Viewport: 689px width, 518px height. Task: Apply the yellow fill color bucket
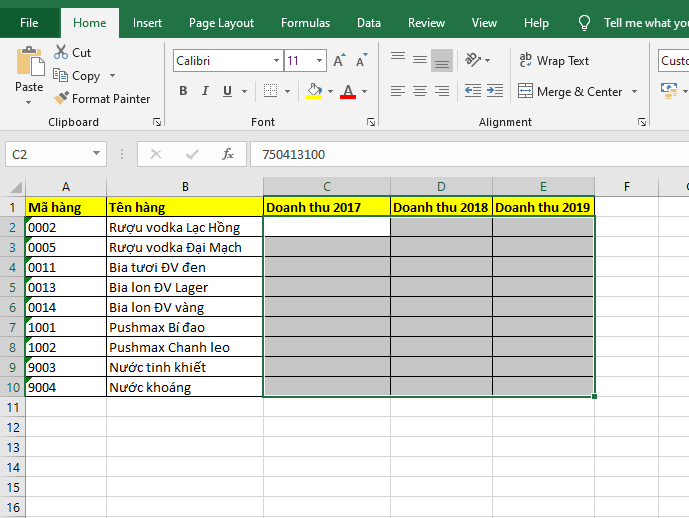tap(314, 91)
